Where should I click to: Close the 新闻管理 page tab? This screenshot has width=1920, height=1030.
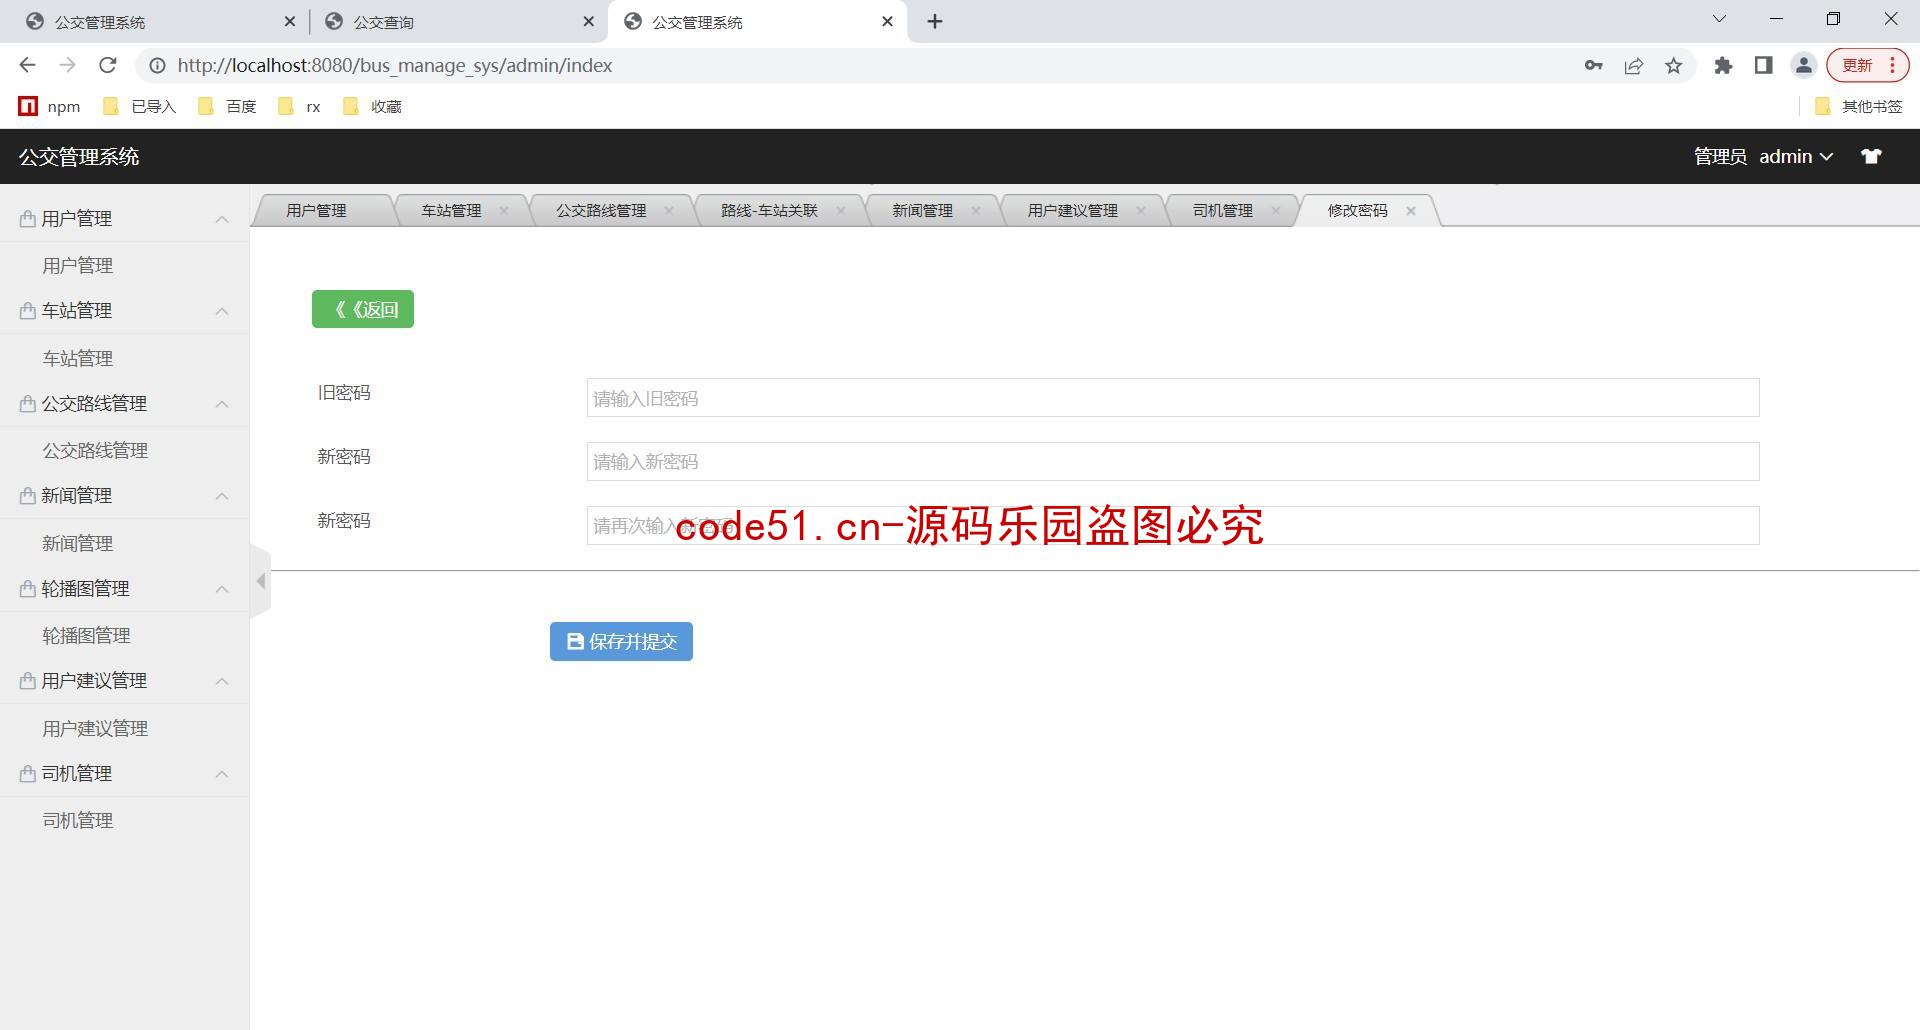tap(976, 210)
